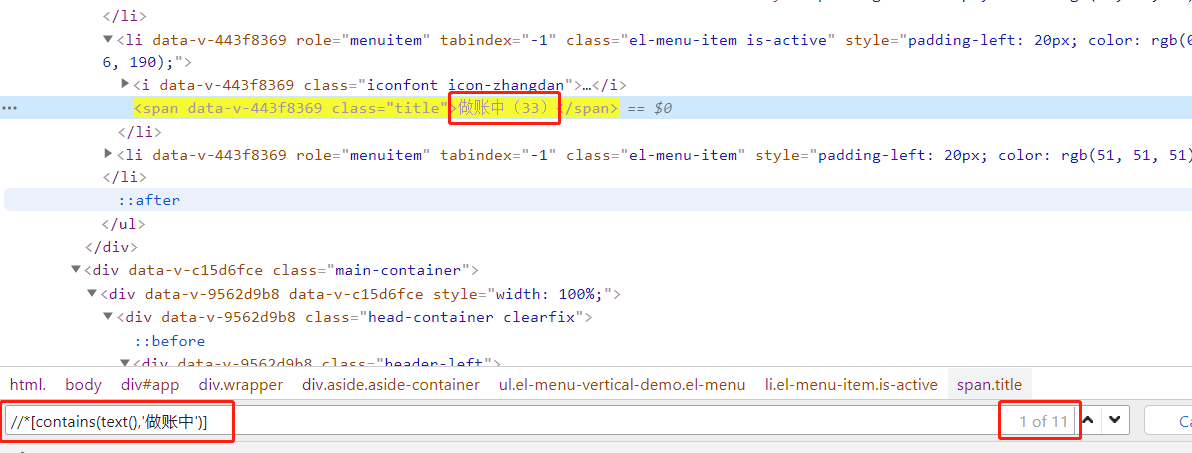The width and height of the screenshot is (1192, 453).
Task: Expand the non-active el-menu-item li node
Action: [108, 155]
